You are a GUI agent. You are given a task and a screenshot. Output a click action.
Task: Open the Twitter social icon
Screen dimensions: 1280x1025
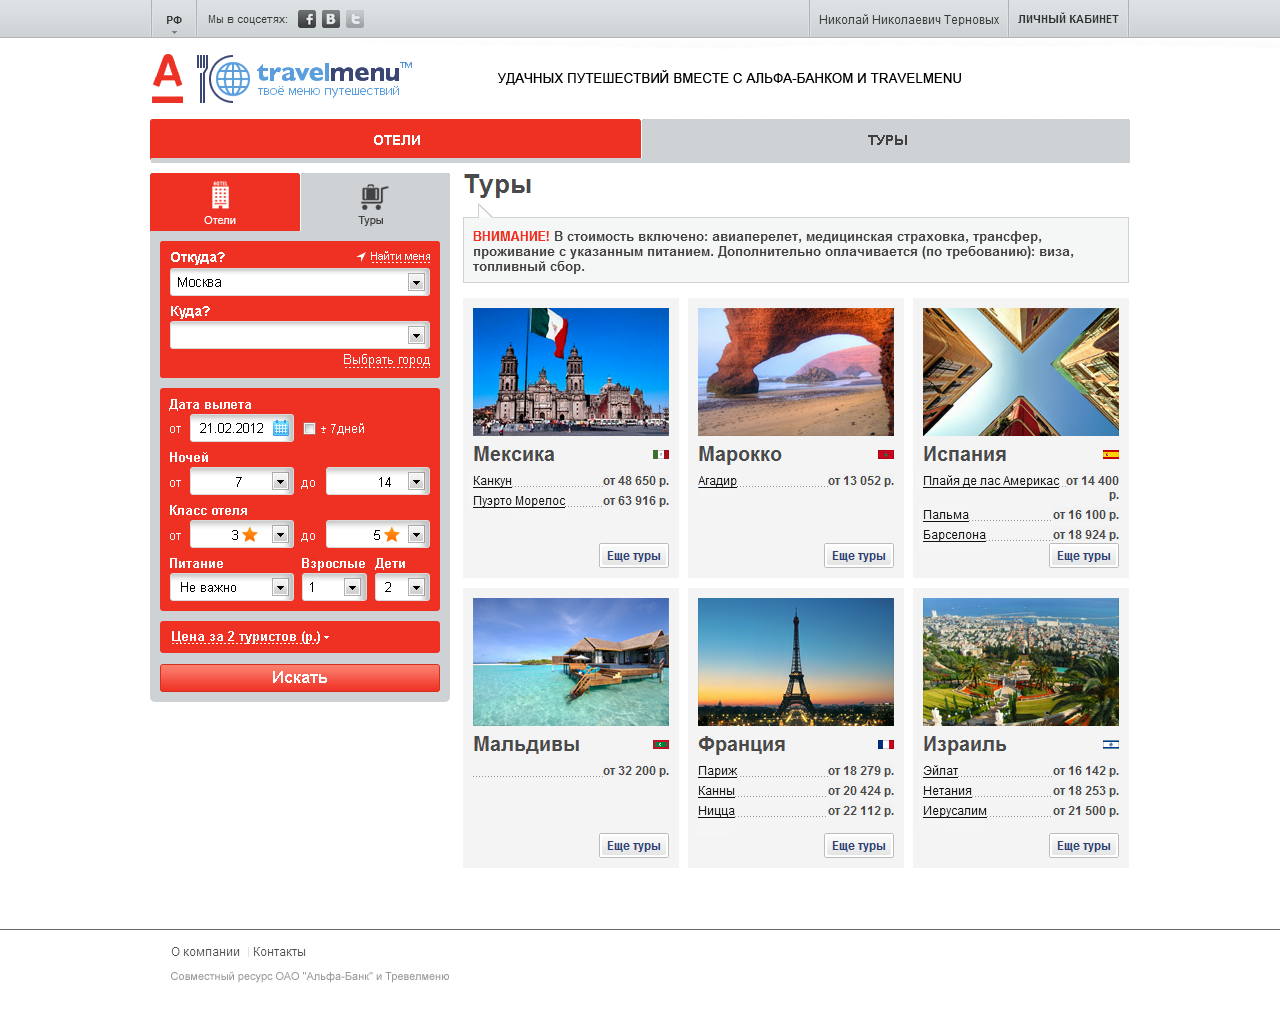355,19
